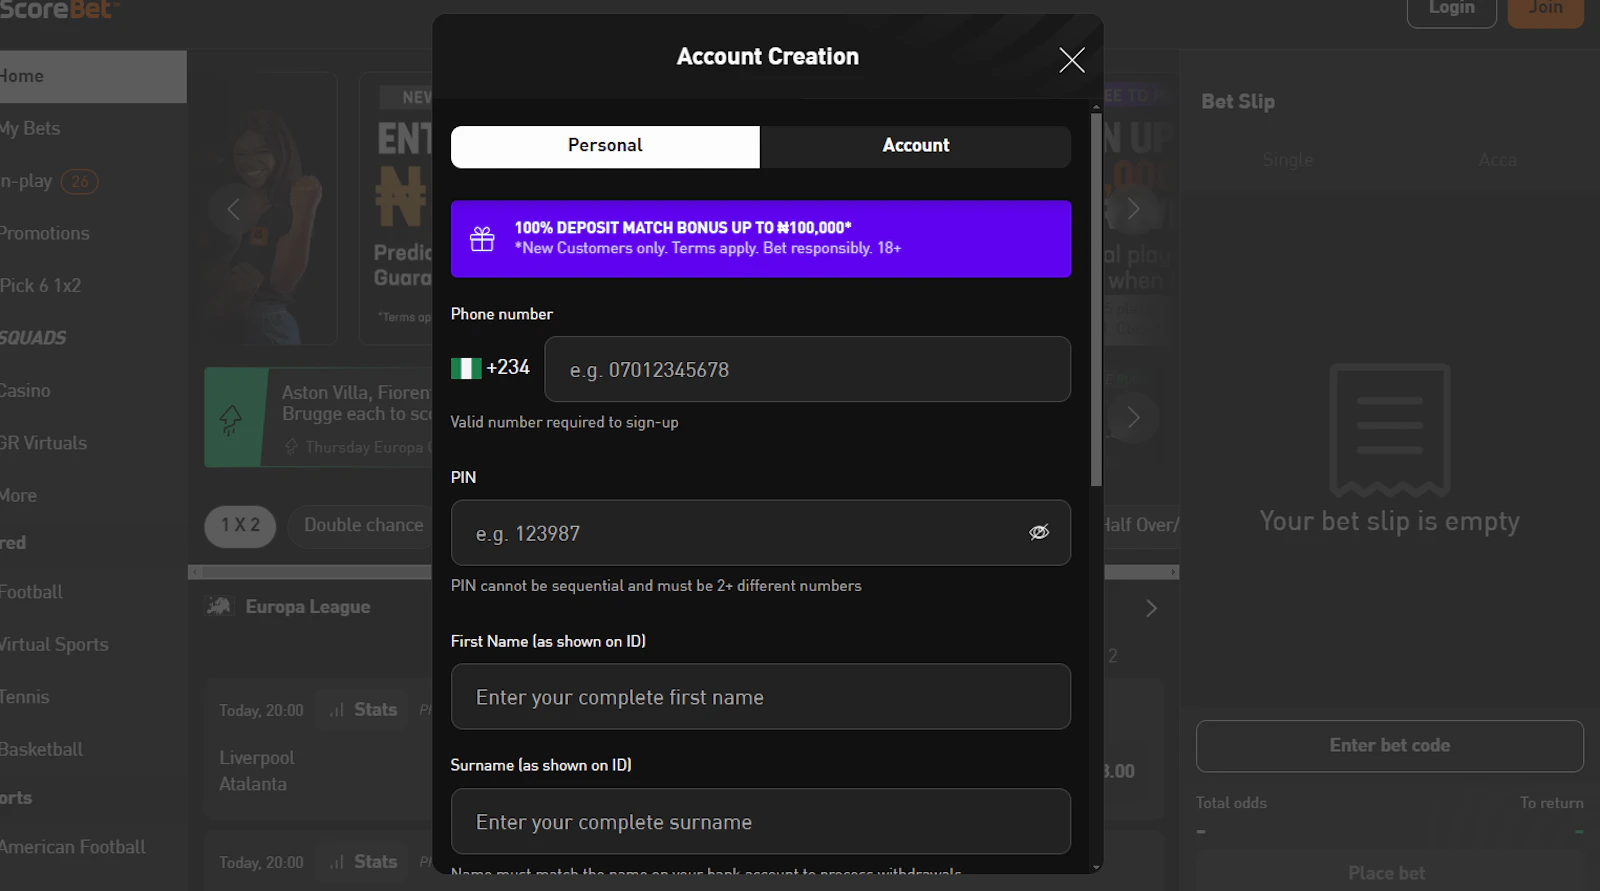Close the Account Creation dialog
This screenshot has width=1600, height=891.
pos(1071,60)
